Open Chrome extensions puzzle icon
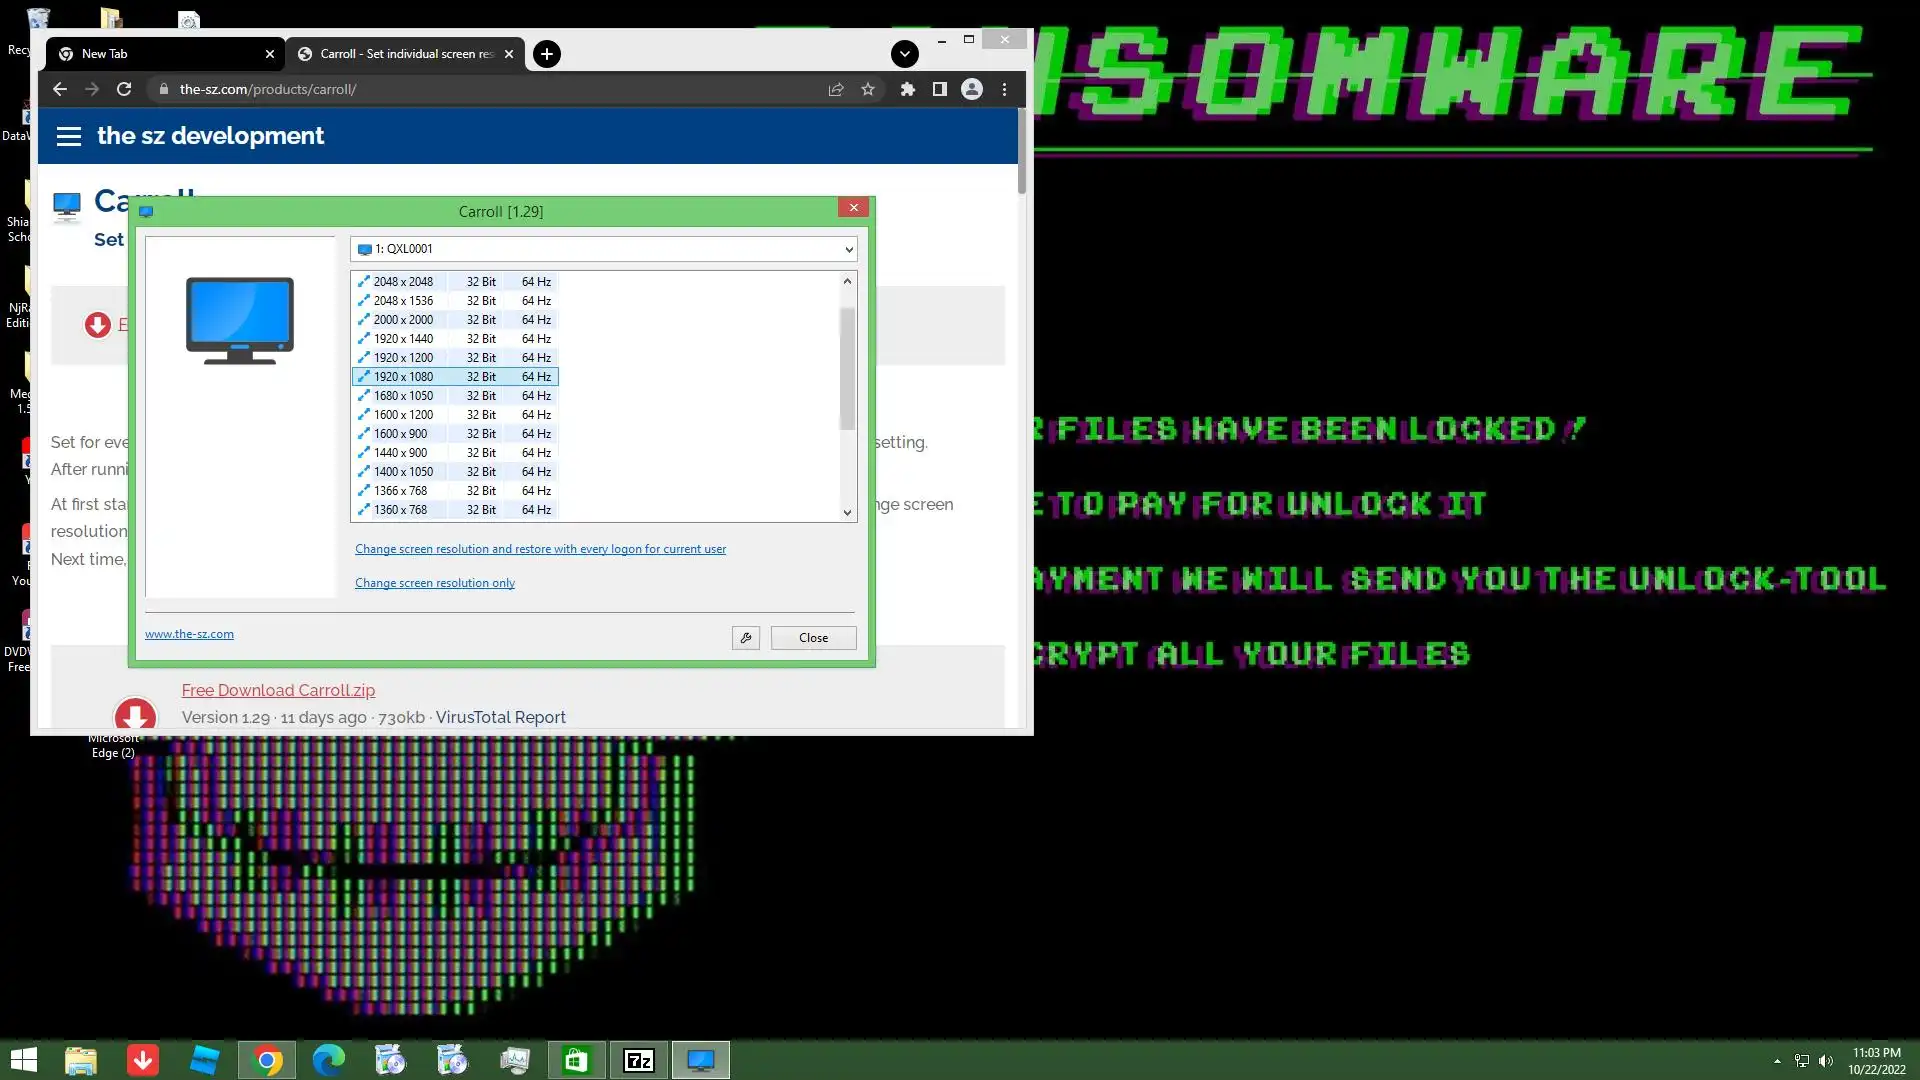This screenshot has height=1080, width=1920. coord(908,89)
